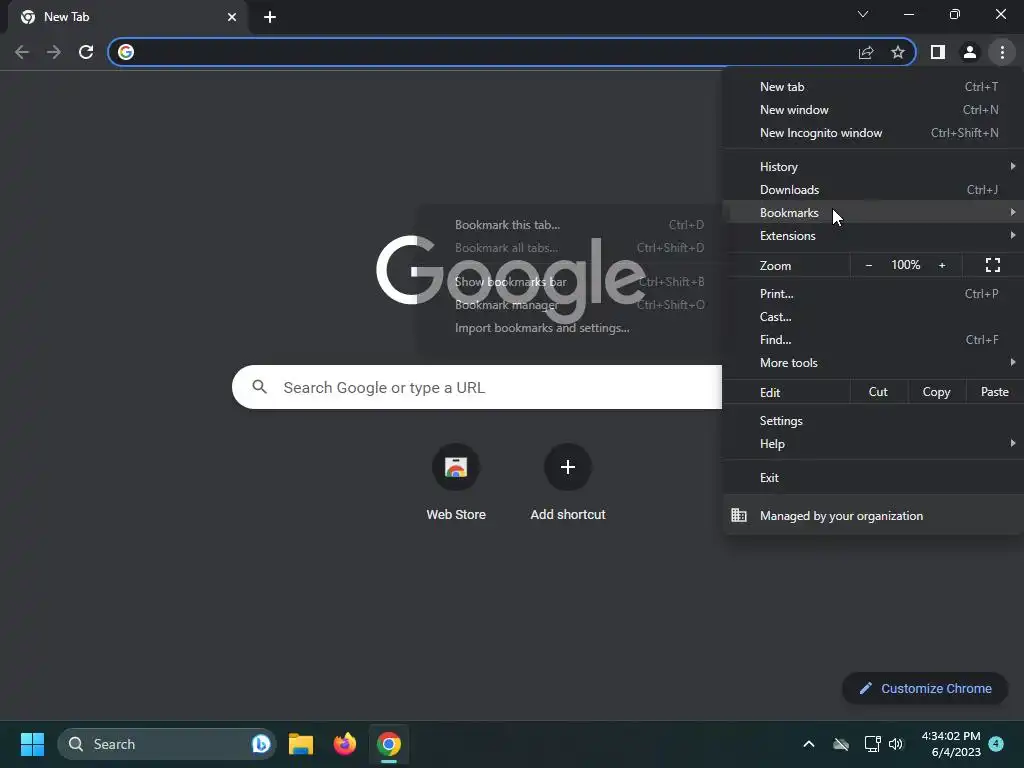Open Downloads from the menu
Viewport: 1024px width, 768px height.
[873, 190]
